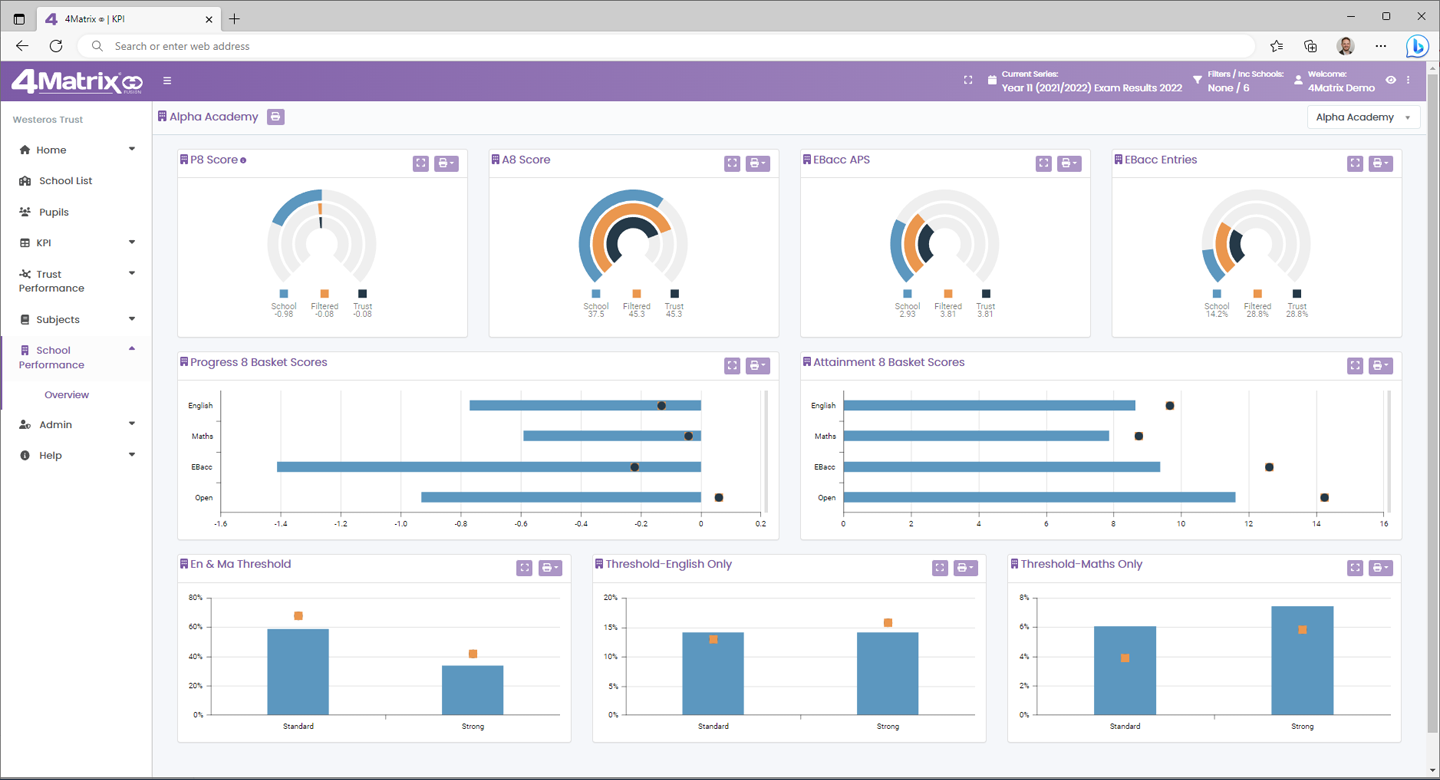The width and height of the screenshot is (1440, 780).
Task: Toggle the Trust series in the EBacc APS legend
Action: coord(985,294)
